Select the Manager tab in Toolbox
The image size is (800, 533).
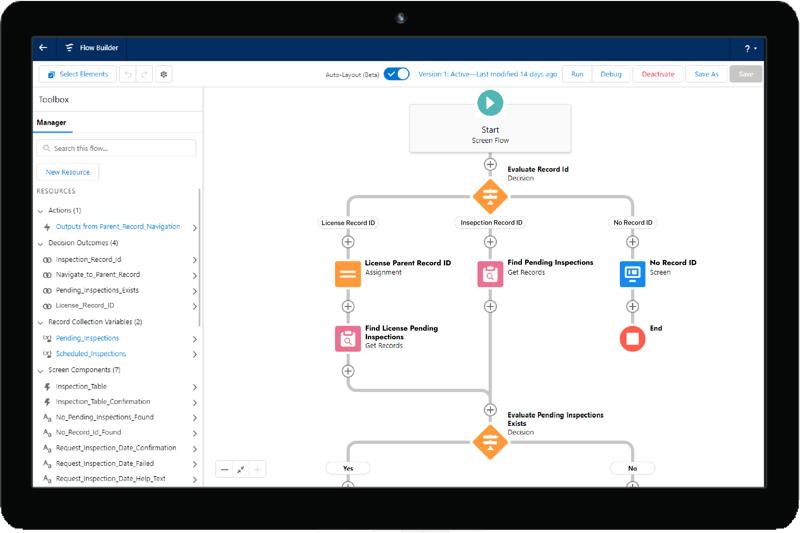pyautogui.click(x=52, y=123)
